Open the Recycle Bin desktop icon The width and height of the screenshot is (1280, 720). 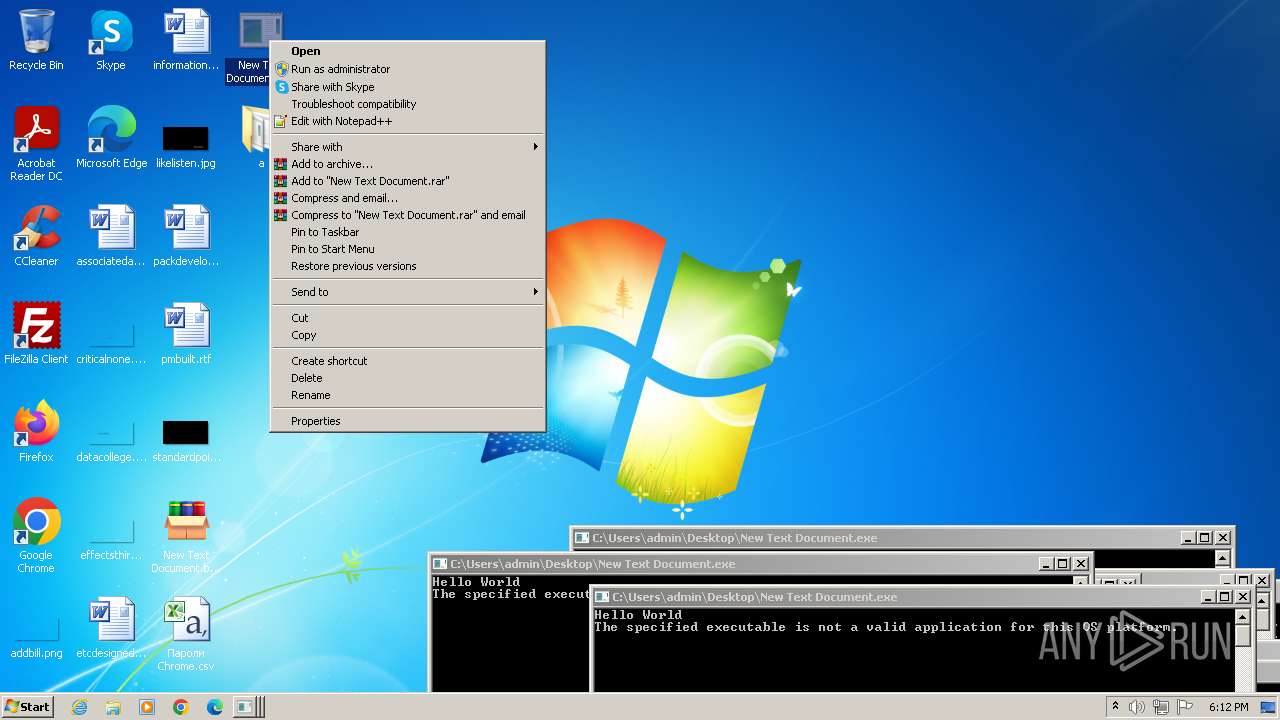(36, 40)
